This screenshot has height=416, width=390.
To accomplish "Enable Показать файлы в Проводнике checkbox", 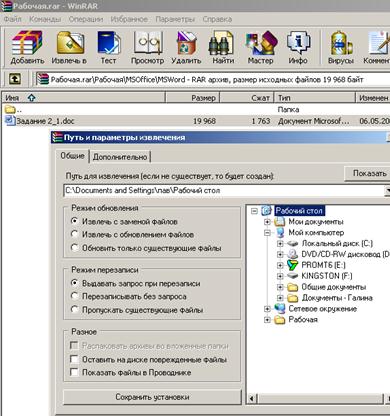I will pos(74,372).
